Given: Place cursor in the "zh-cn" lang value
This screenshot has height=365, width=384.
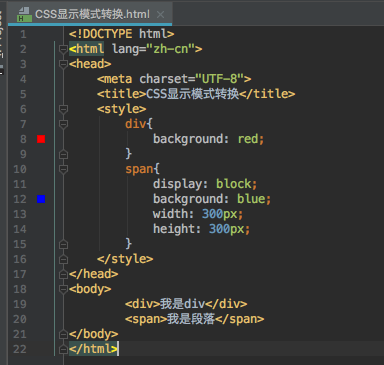Looking at the screenshot, I should tap(171, 49).
